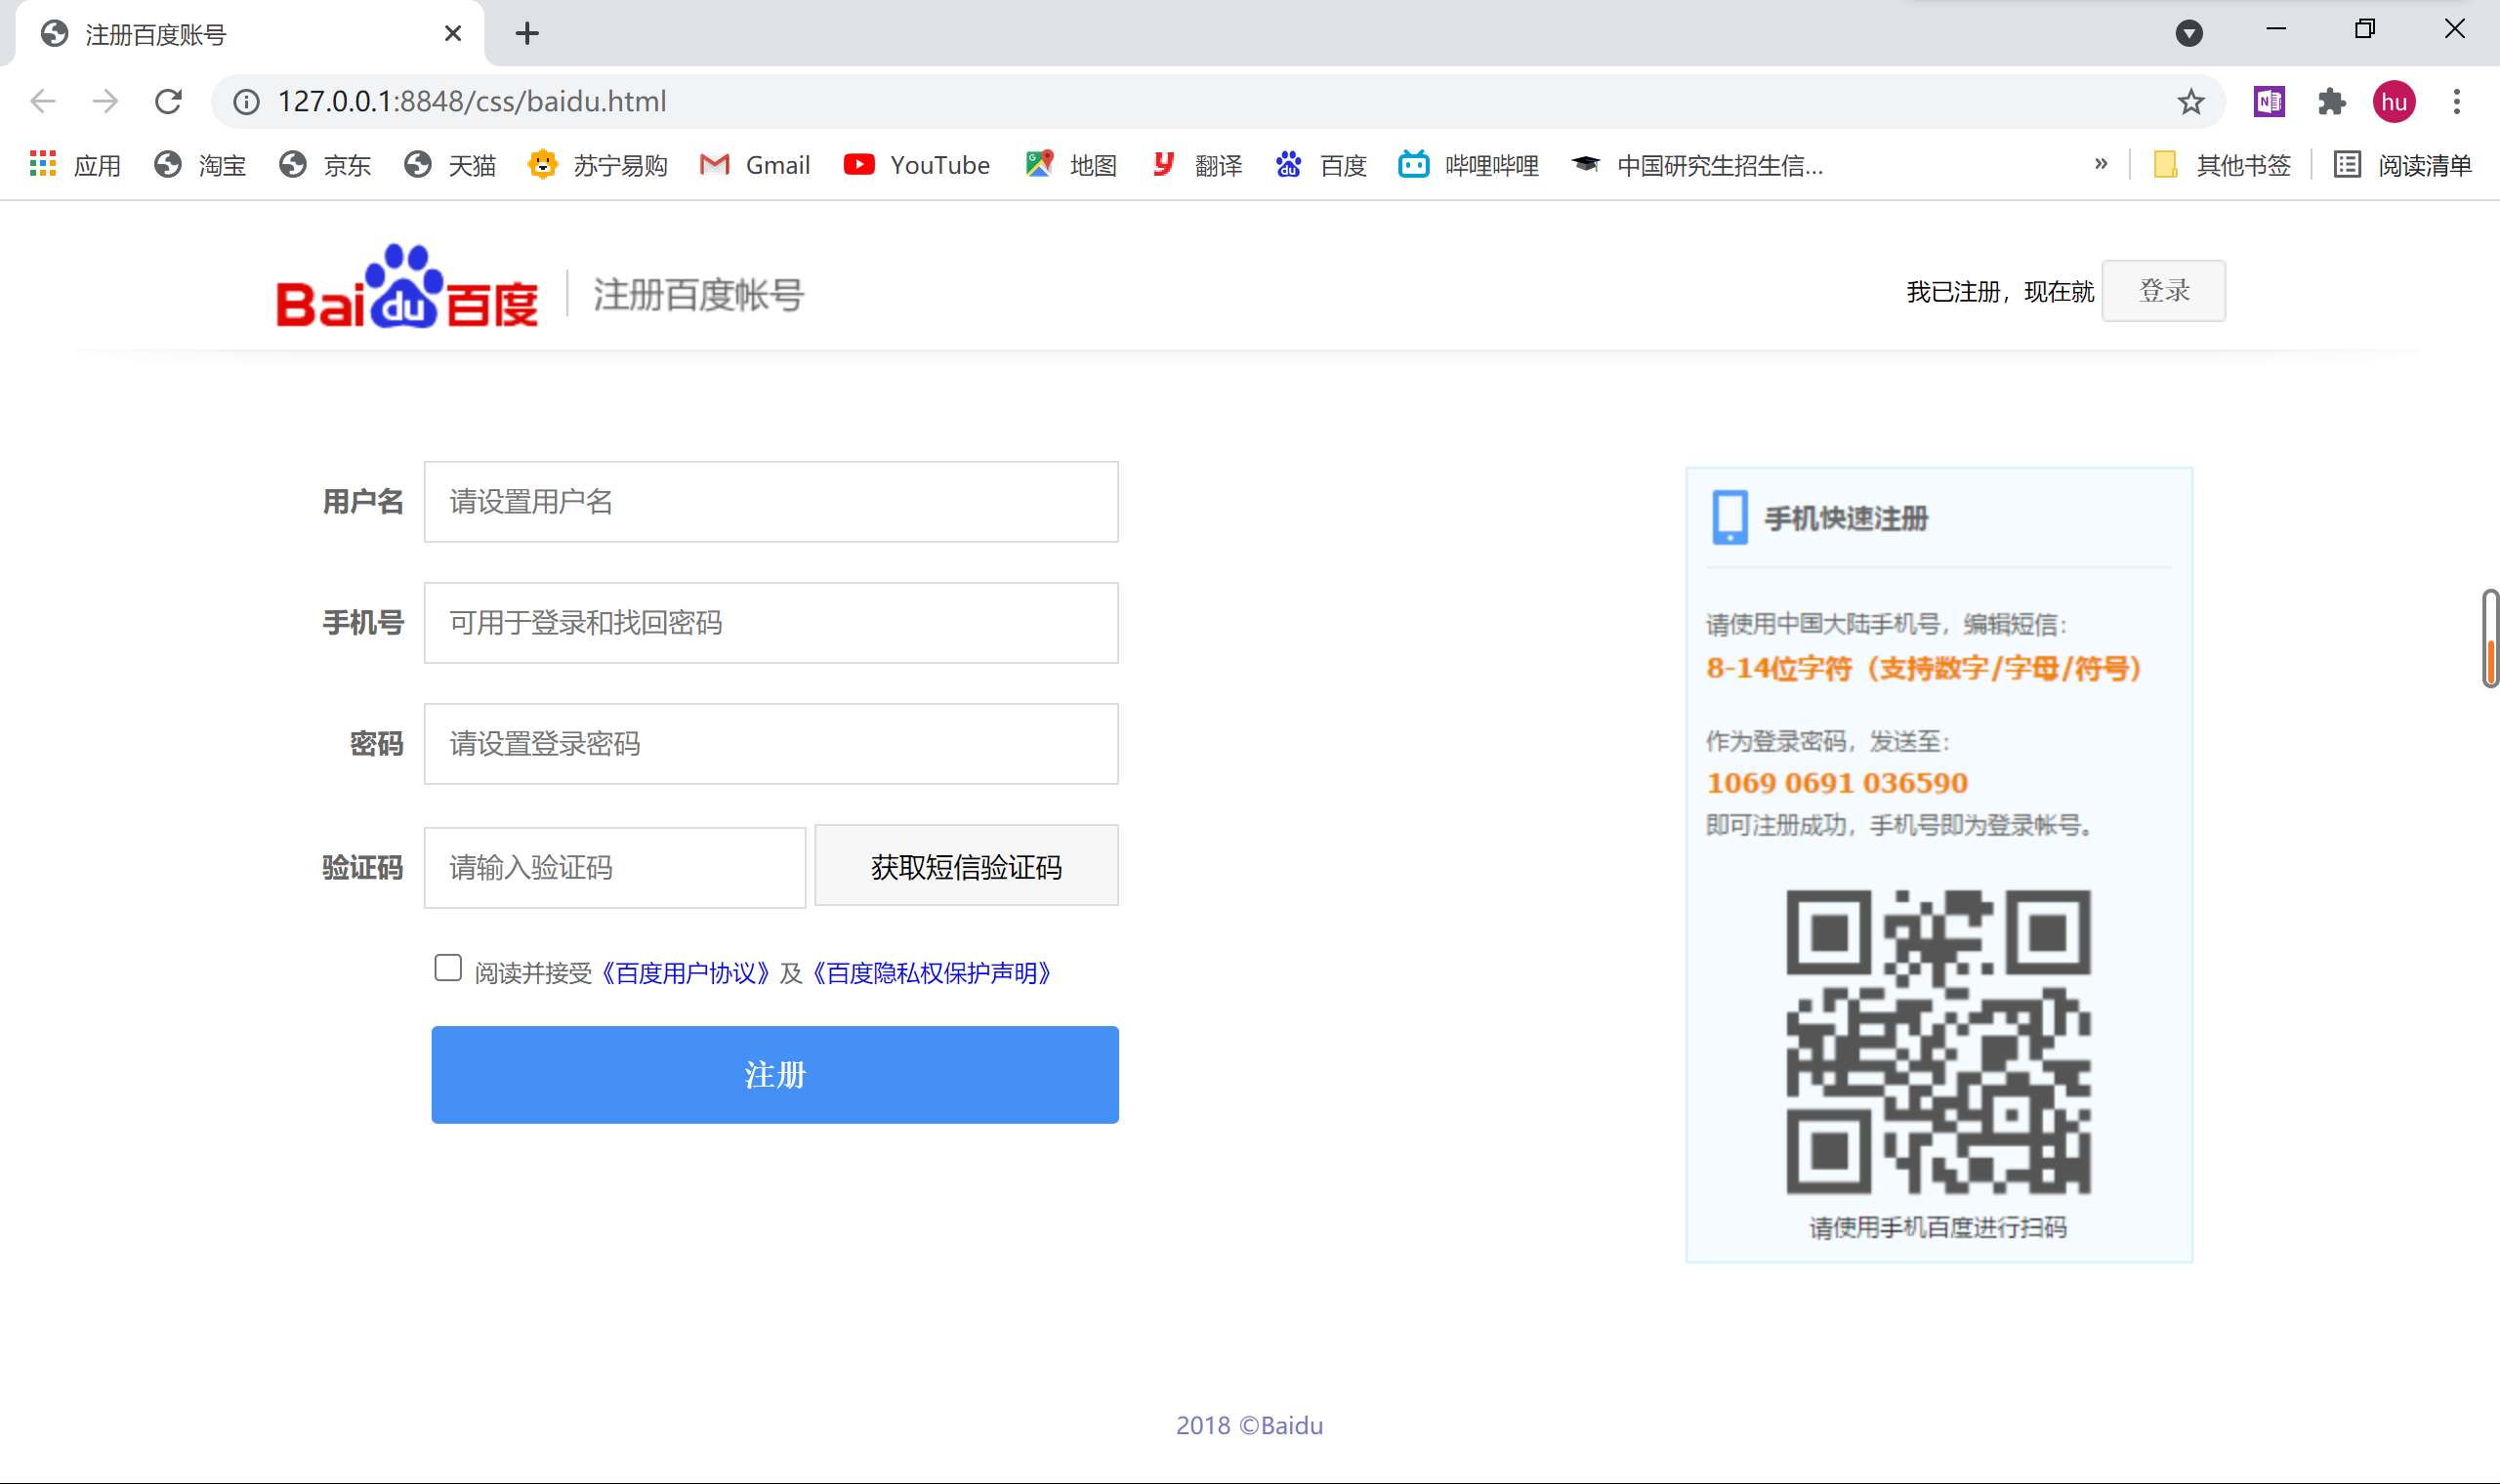
Task: Open the 《百度隐私权保护声明》 link
Action: [x=931, y=973]
